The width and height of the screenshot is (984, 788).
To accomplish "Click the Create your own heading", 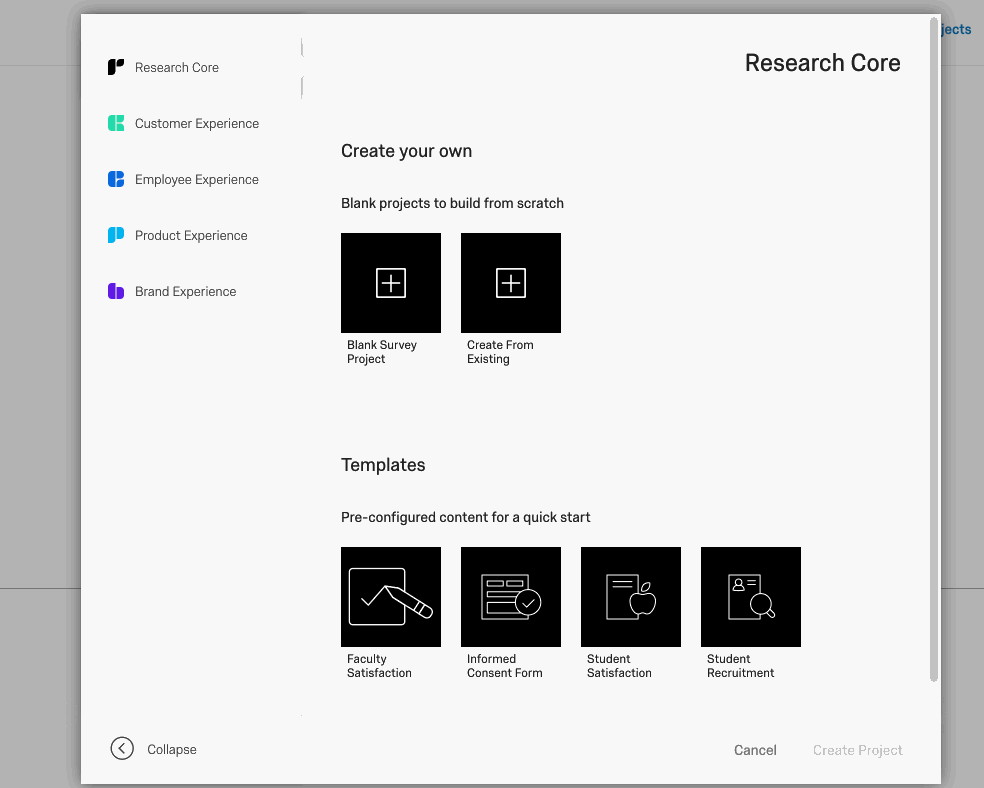I will click(x=406, y=151).
